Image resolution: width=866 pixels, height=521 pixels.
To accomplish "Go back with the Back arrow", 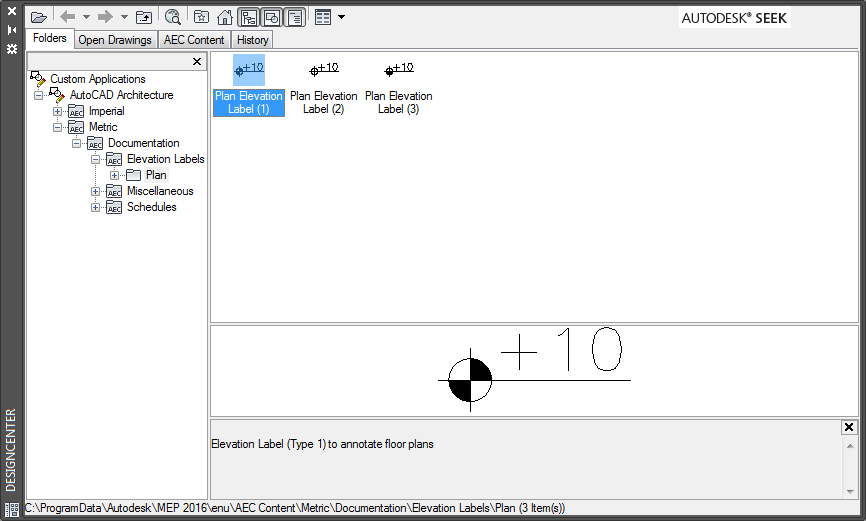I will (x=67, y=17).
